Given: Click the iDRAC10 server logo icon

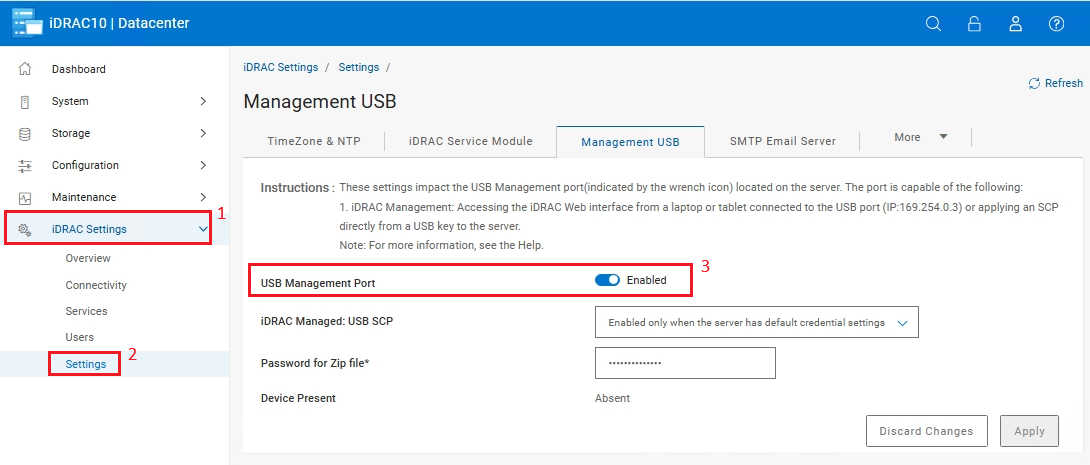Looking at the screenshot, I should coord(27,23).
